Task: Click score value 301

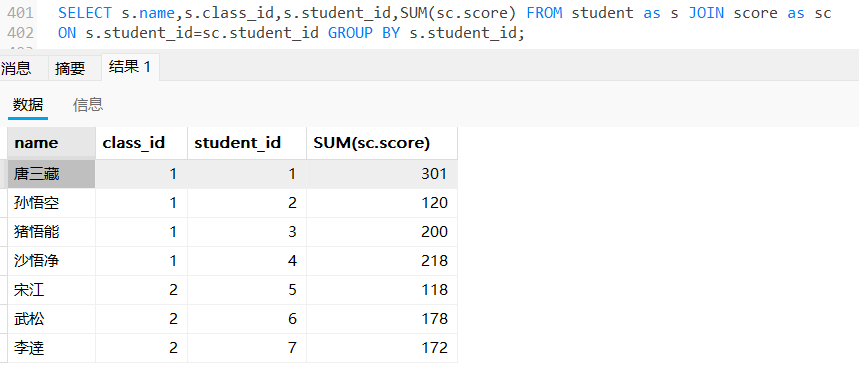Action: point(382,174)
